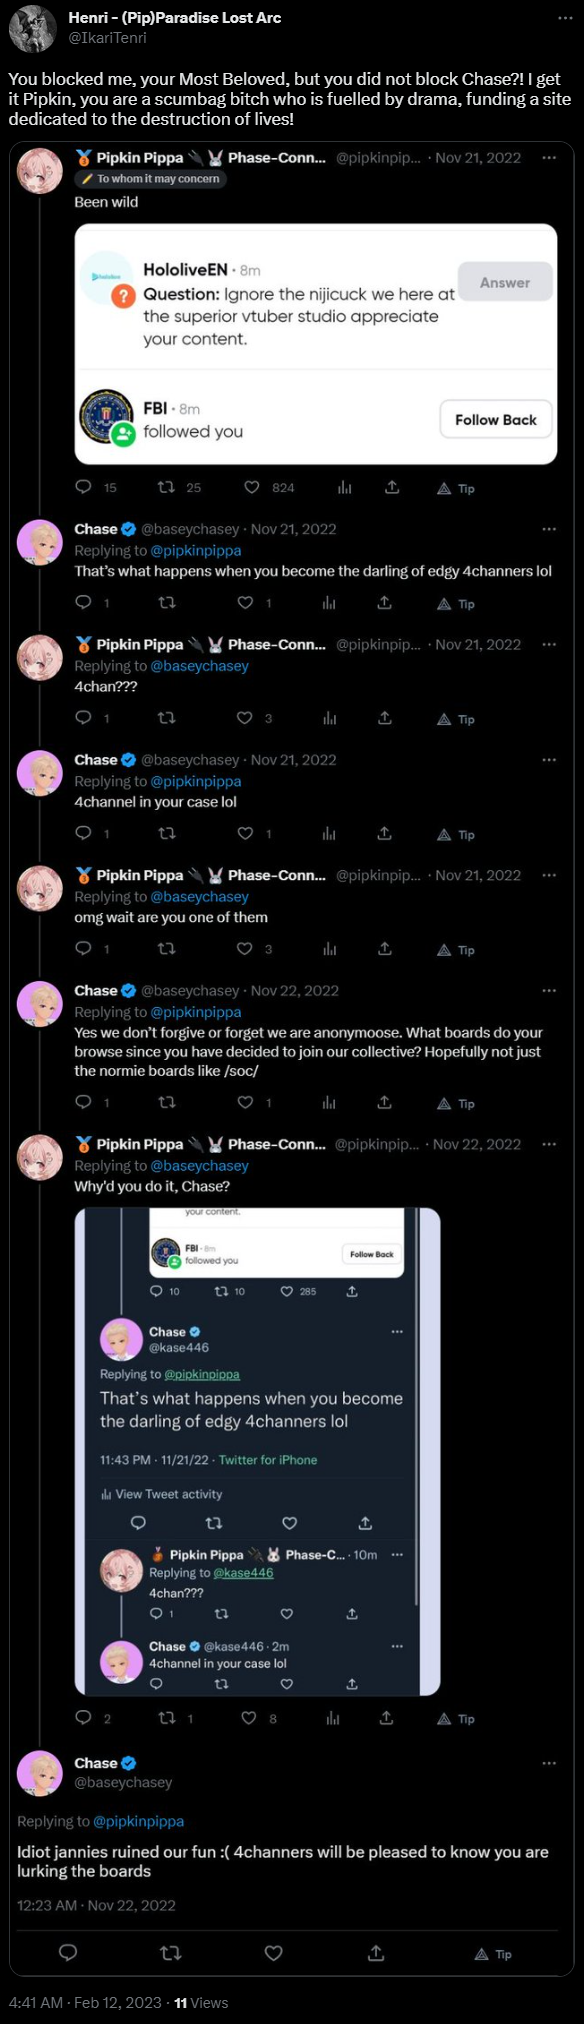Viewport: 584px width, 2024px height.
Task: Click the 'To whom it may concern' label
Action: coord(151,179)
